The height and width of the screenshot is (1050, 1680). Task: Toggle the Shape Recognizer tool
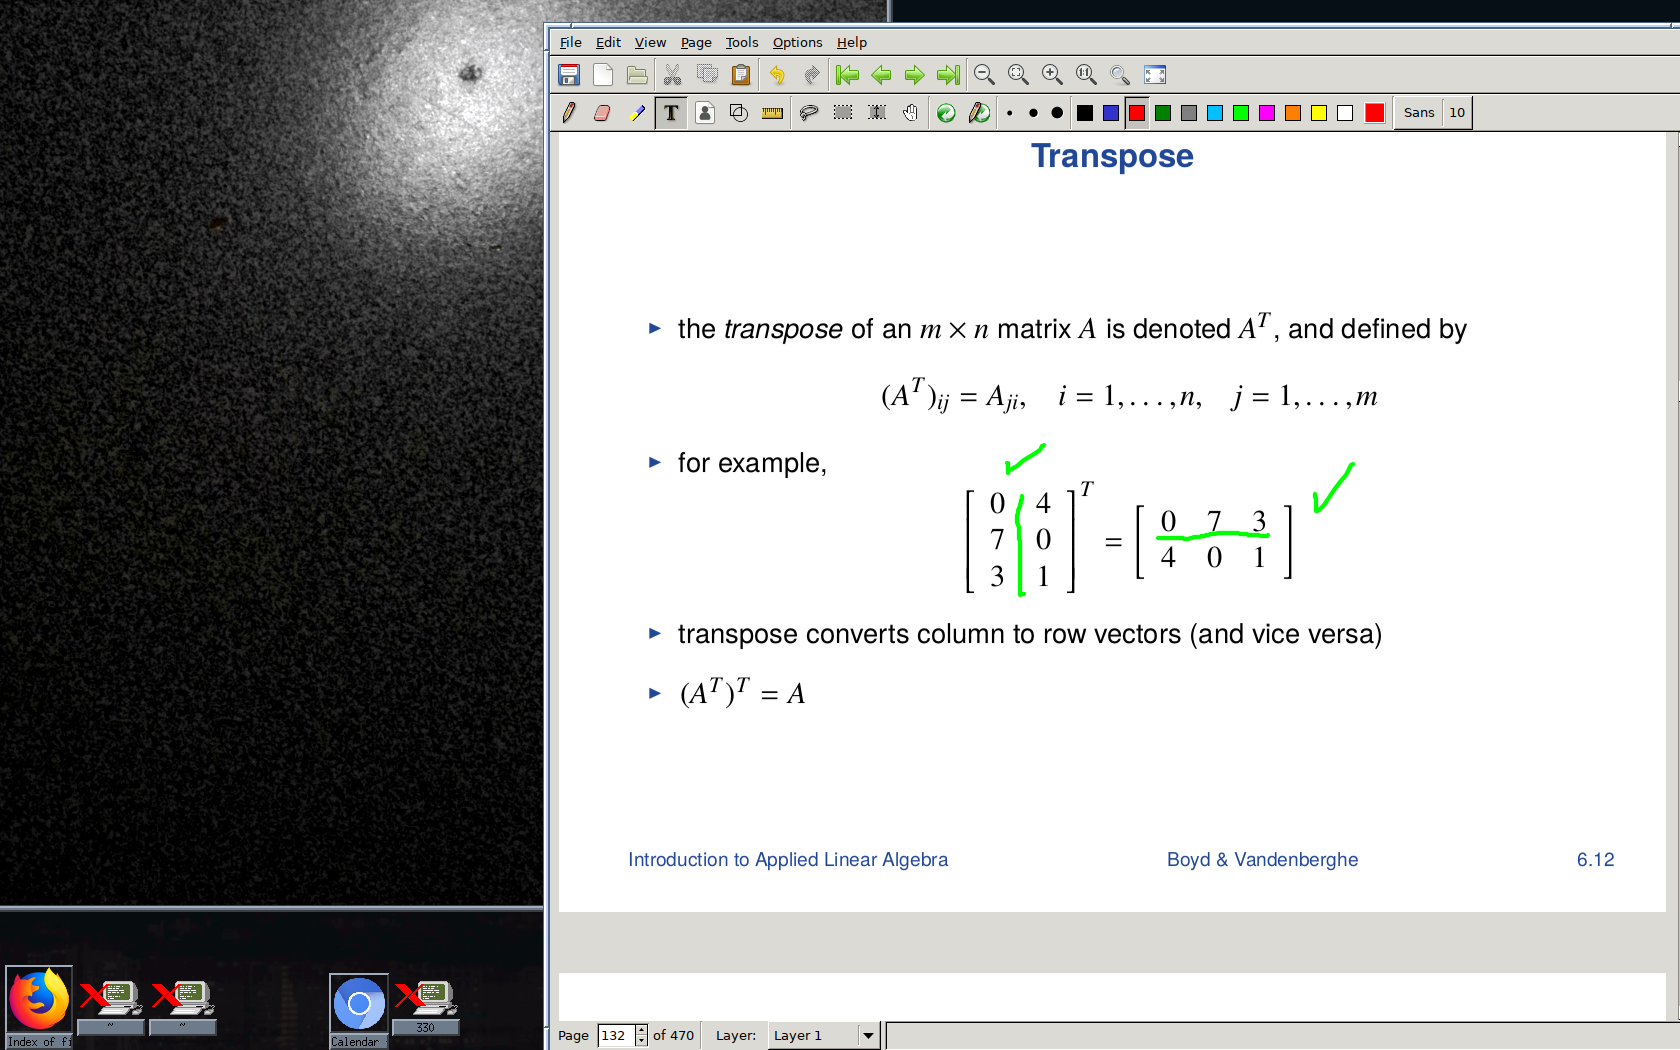[x=738, y=113]
